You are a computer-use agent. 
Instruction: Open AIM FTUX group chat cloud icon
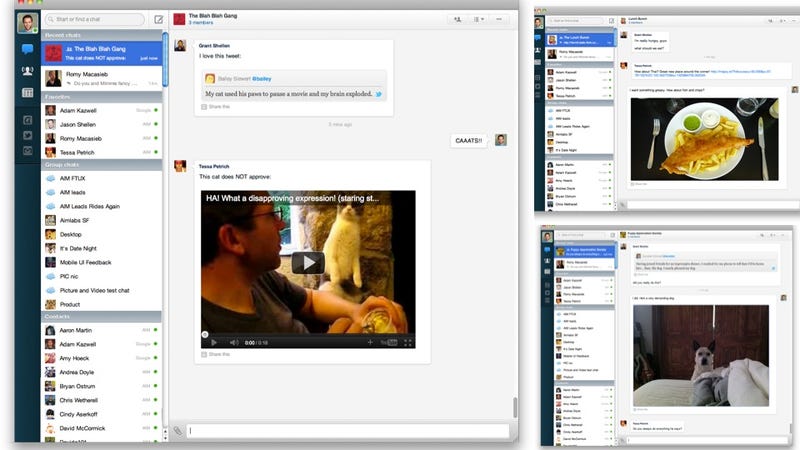click(51, 179)
